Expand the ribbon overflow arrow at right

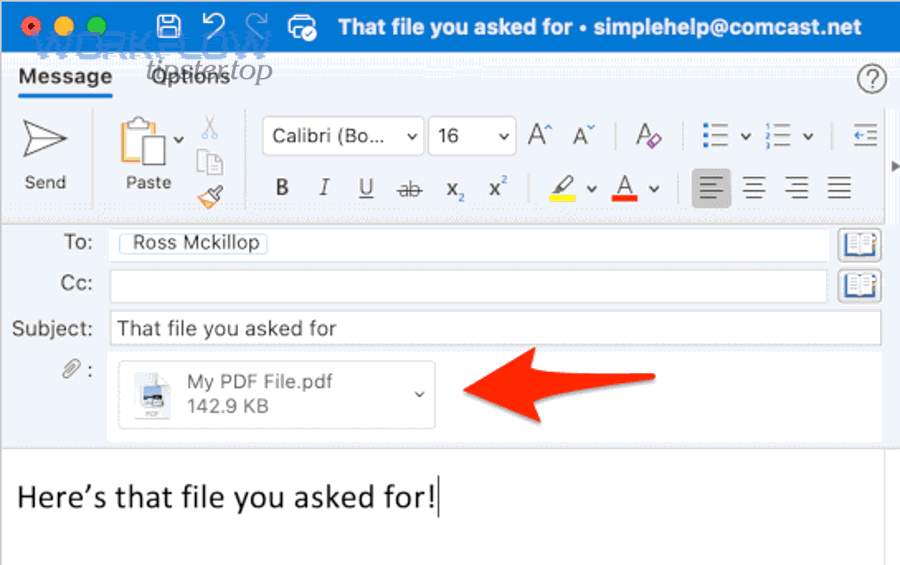tap(895, 167)
